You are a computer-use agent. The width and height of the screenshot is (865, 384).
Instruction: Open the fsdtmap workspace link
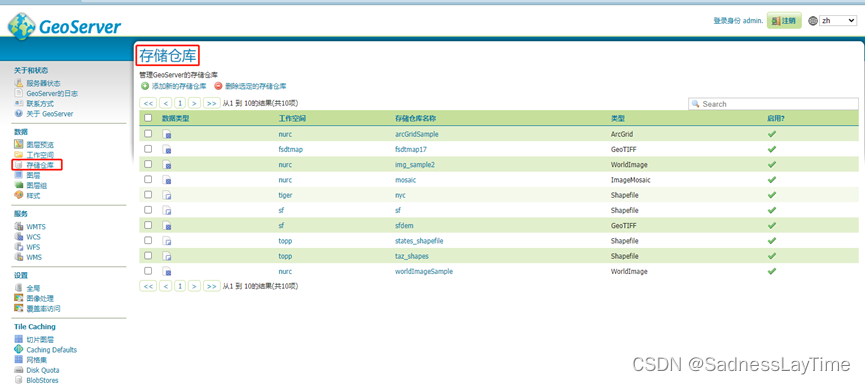[291, 150]
